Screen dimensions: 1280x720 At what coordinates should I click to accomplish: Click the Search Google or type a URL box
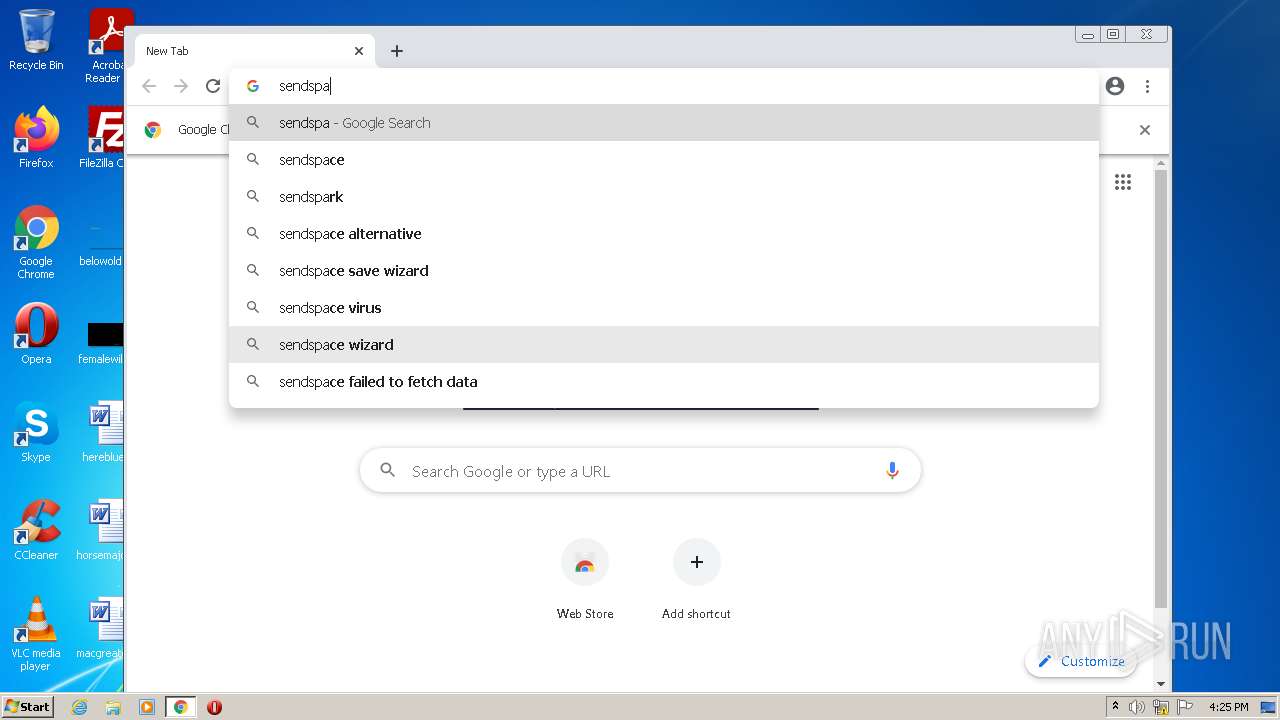[640, 471]
